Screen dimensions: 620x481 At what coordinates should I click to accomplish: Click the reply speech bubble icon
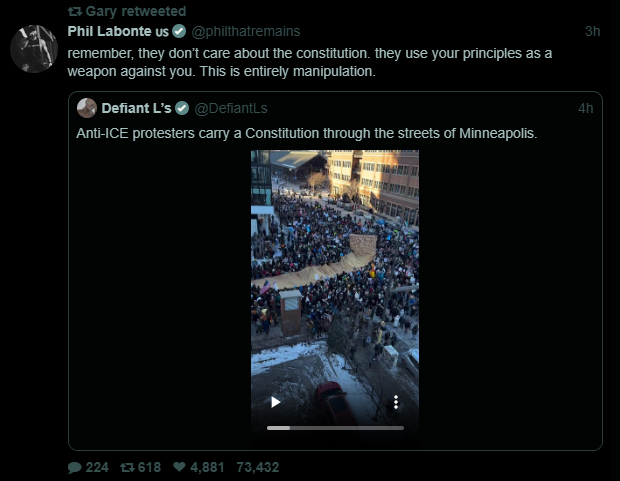point(75,468)
